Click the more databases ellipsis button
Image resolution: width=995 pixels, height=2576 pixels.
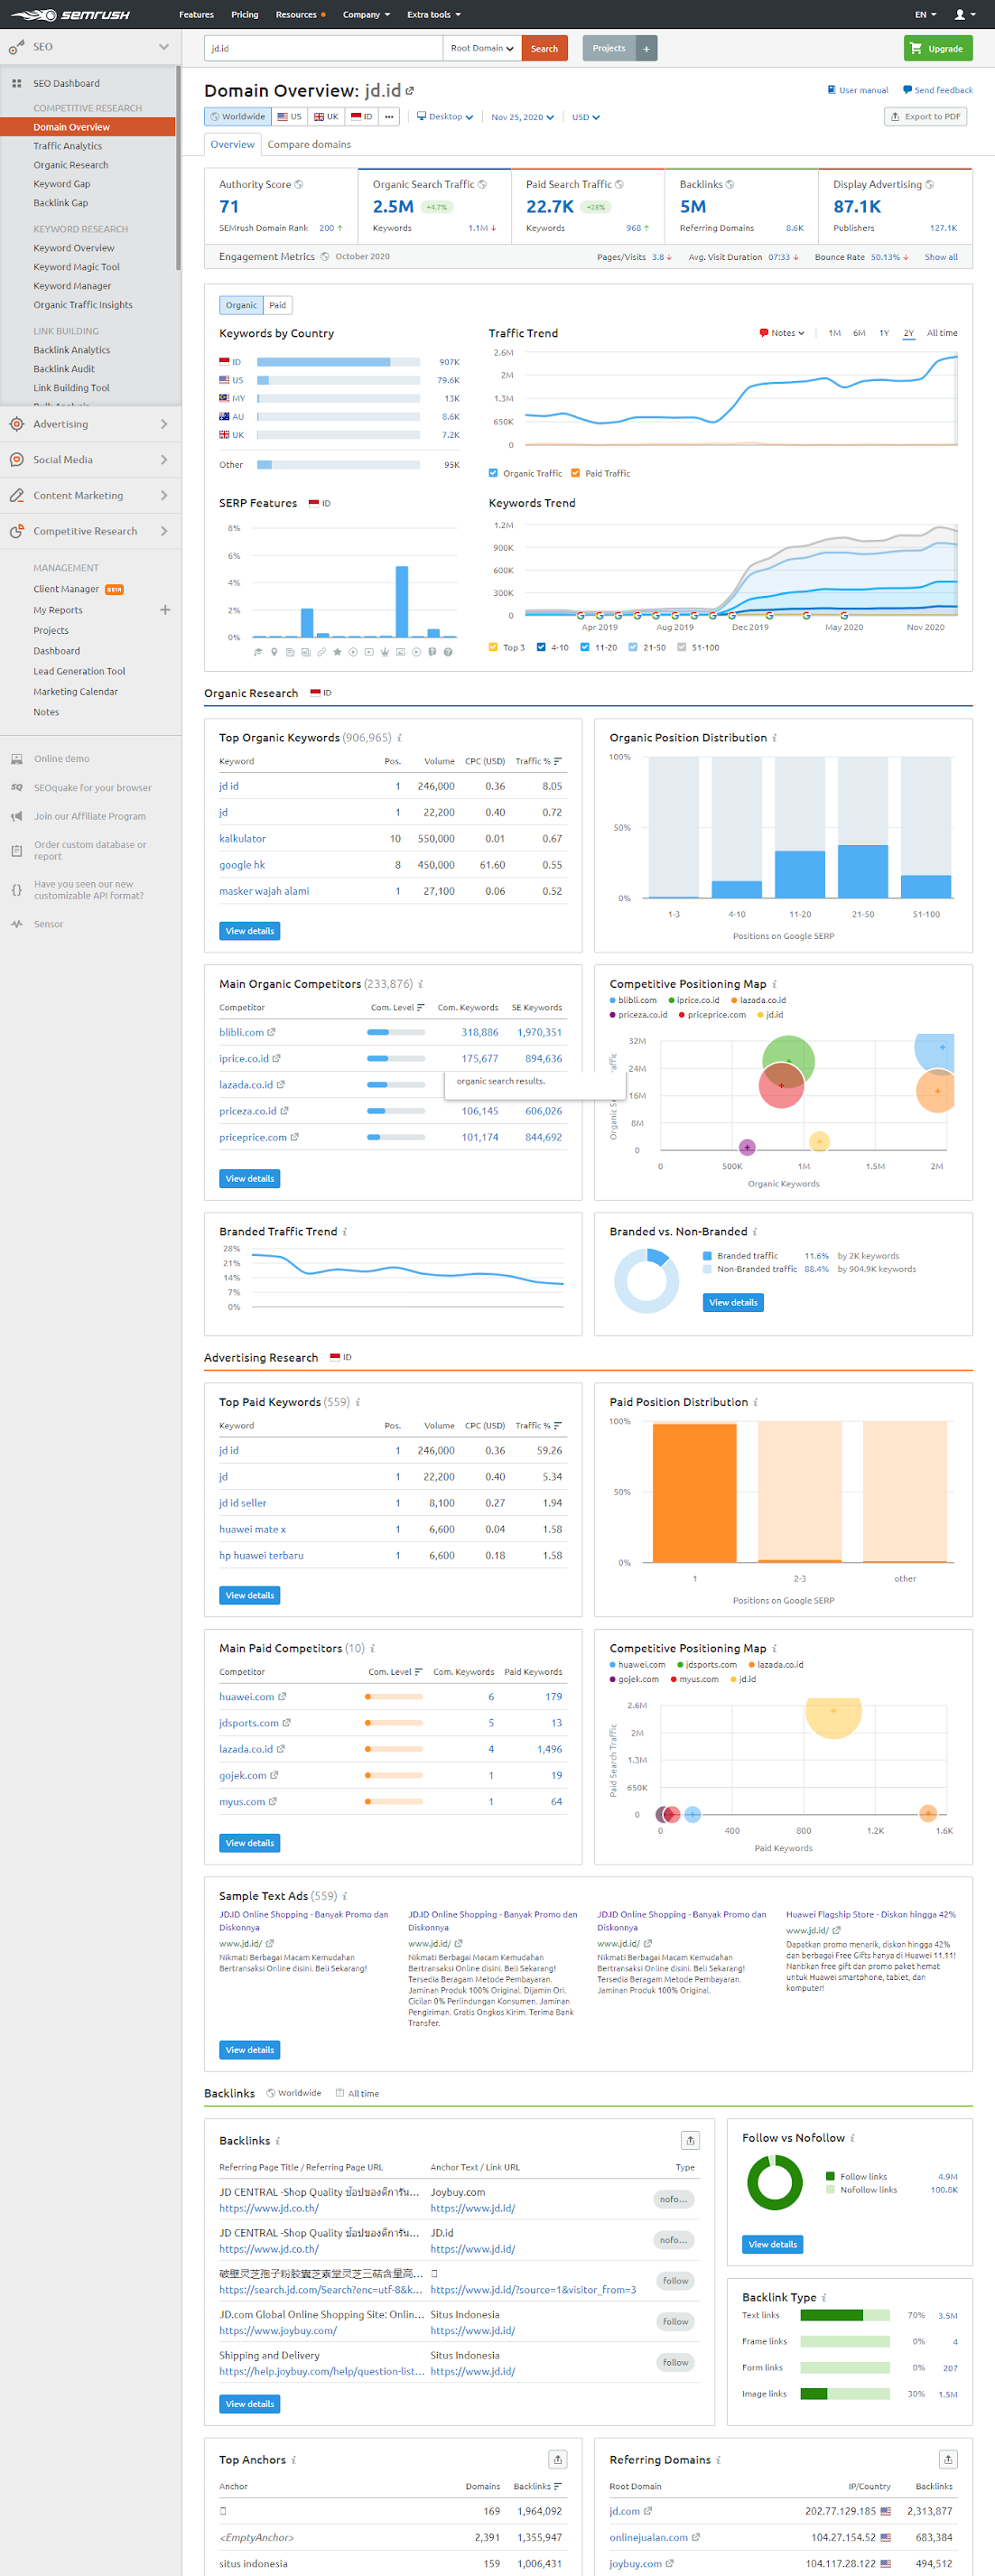[389, 117]
